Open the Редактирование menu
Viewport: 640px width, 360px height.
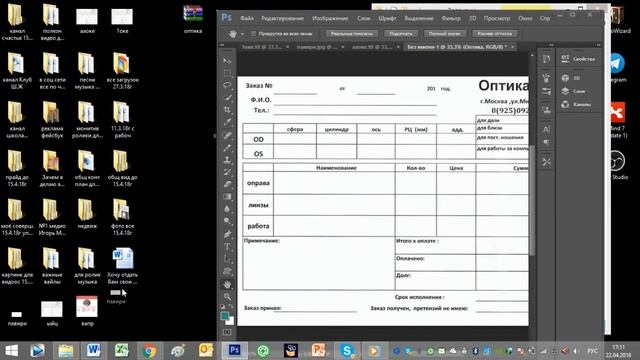pyautogui.click(x=282, y=18)
